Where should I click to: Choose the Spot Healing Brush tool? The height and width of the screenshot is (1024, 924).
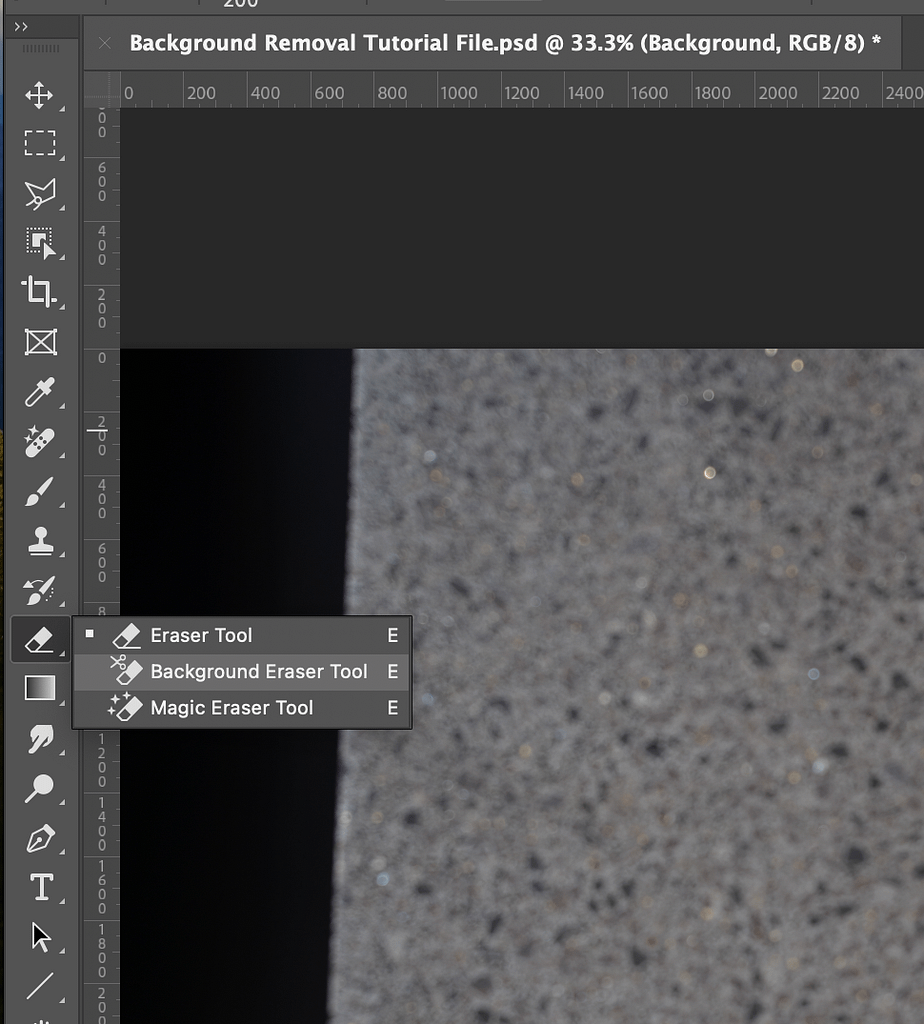click(39, 441)
